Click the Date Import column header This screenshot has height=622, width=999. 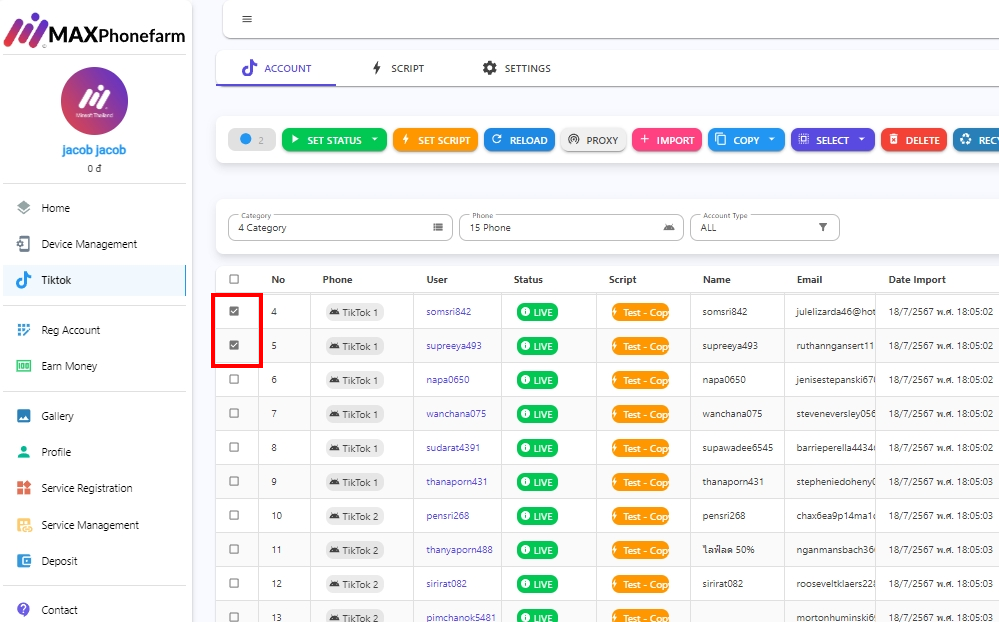[917, 280]
